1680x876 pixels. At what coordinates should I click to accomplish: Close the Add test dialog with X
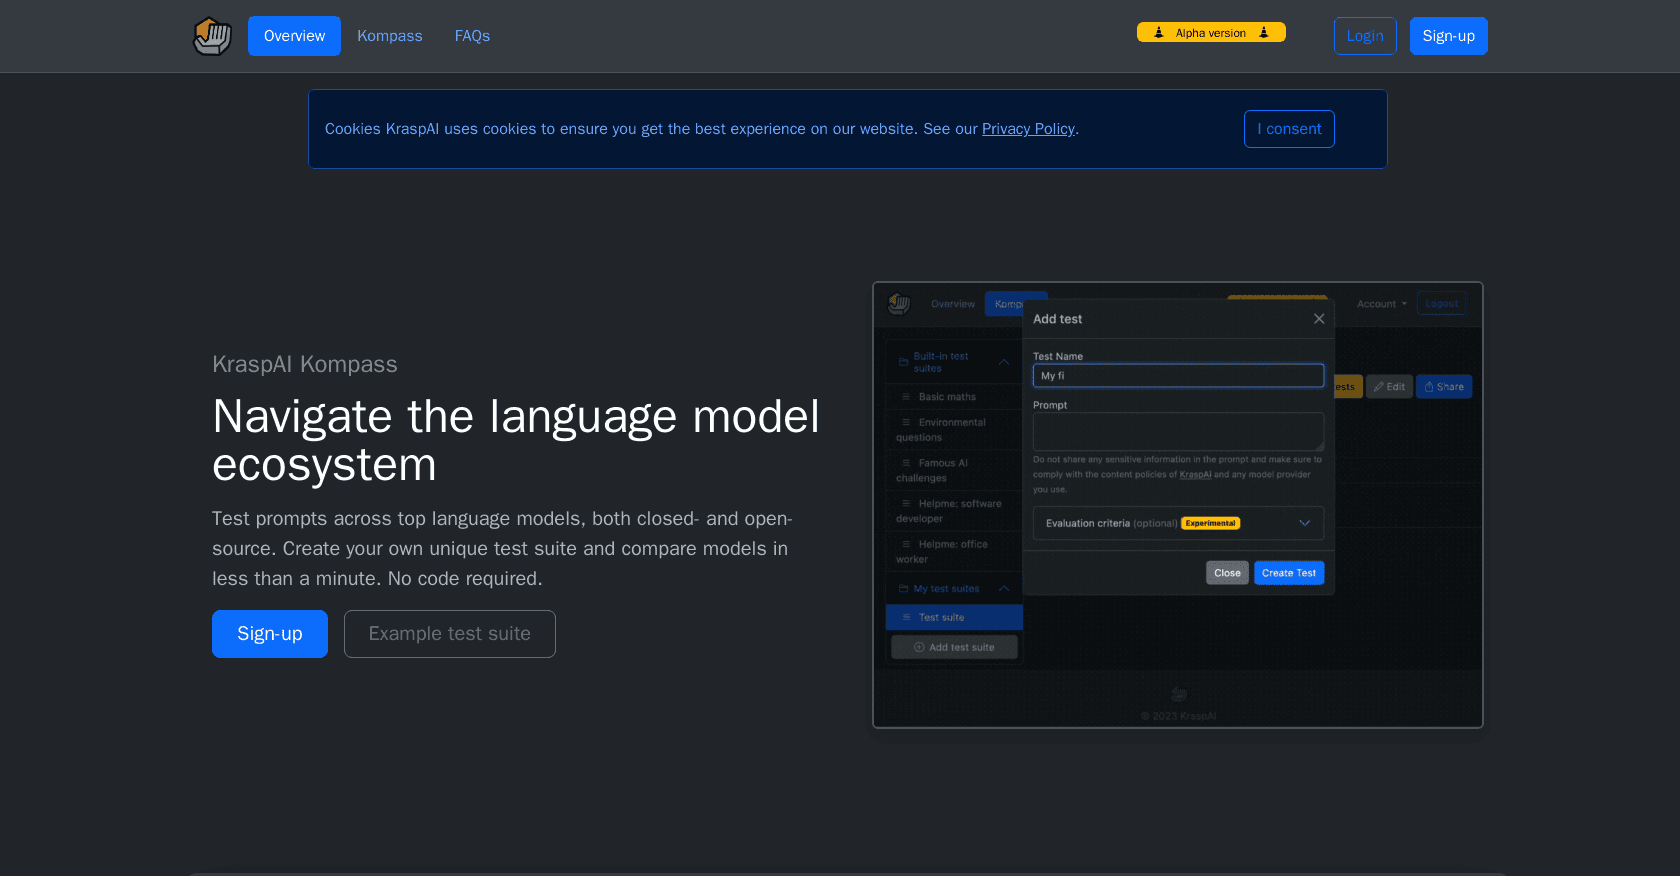pos(1319,319)
